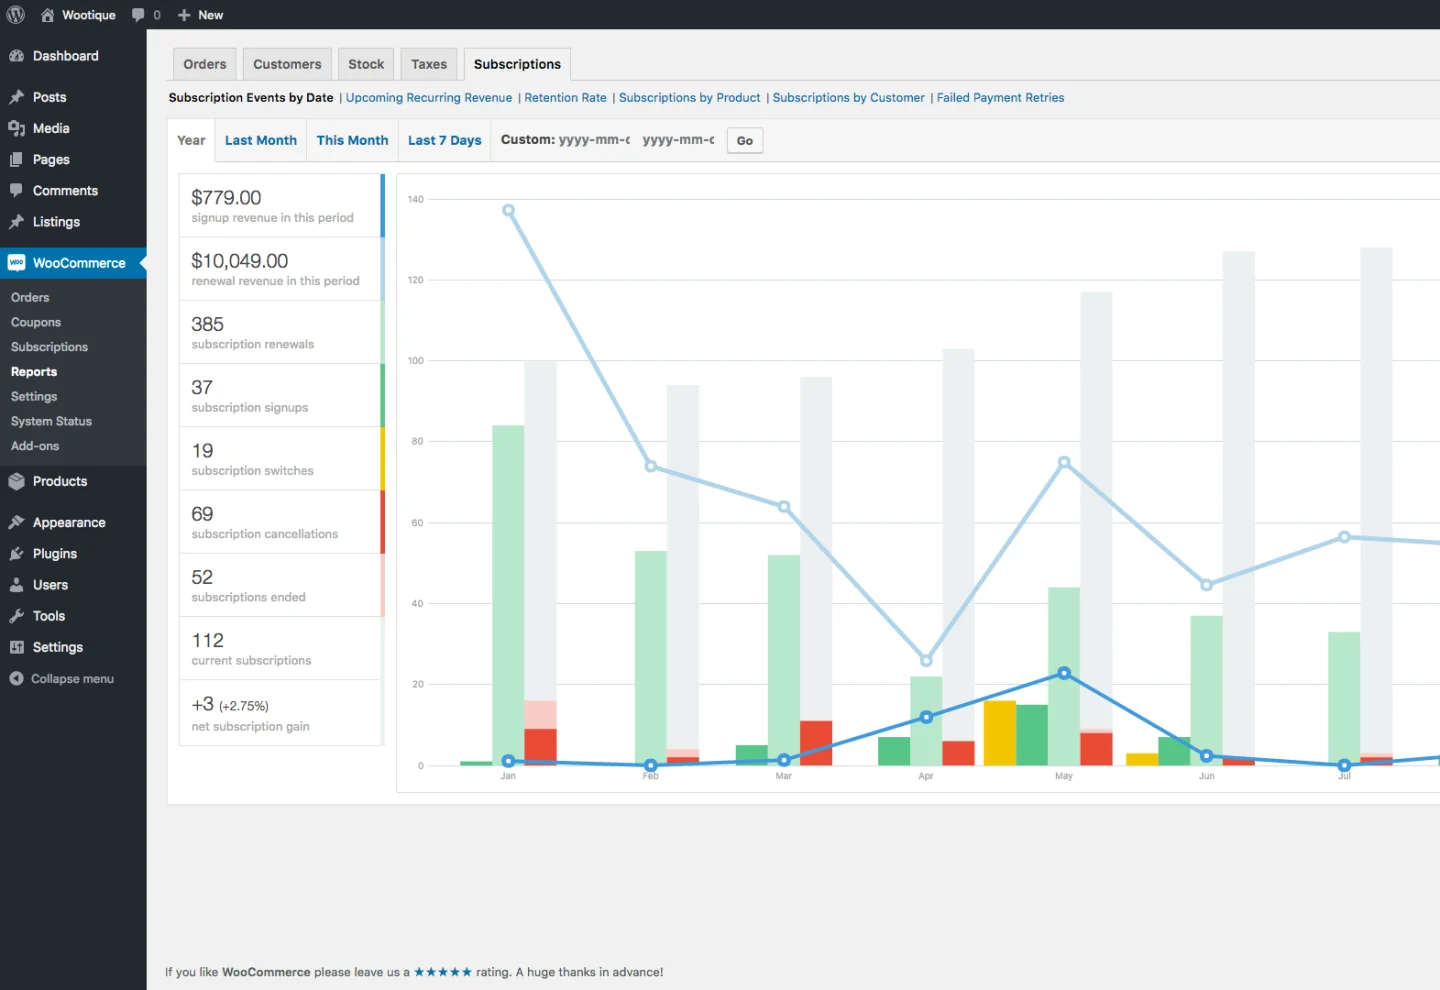This screenshot has width=1440, height=990.
Task: Click the 112 current subscriptions legend
Action: click(282, 648)
